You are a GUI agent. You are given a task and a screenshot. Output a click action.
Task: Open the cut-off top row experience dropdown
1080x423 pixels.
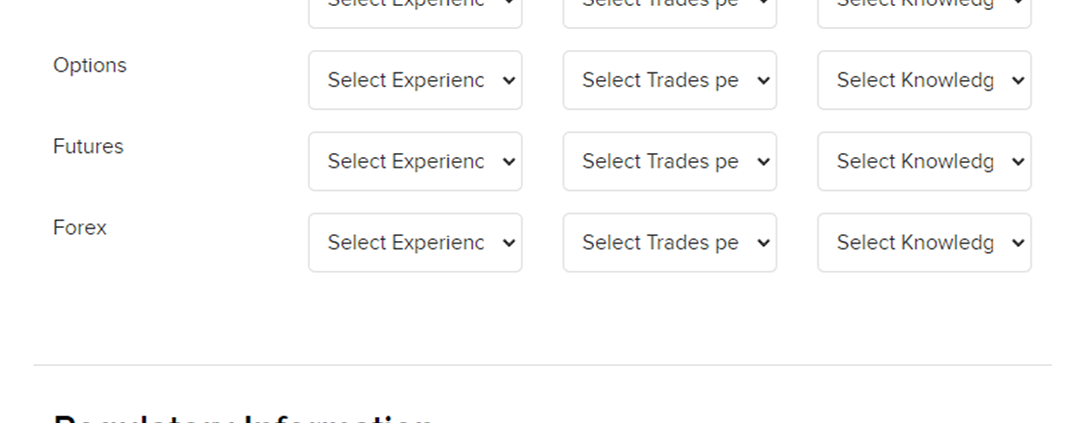(x=414, y=10)
